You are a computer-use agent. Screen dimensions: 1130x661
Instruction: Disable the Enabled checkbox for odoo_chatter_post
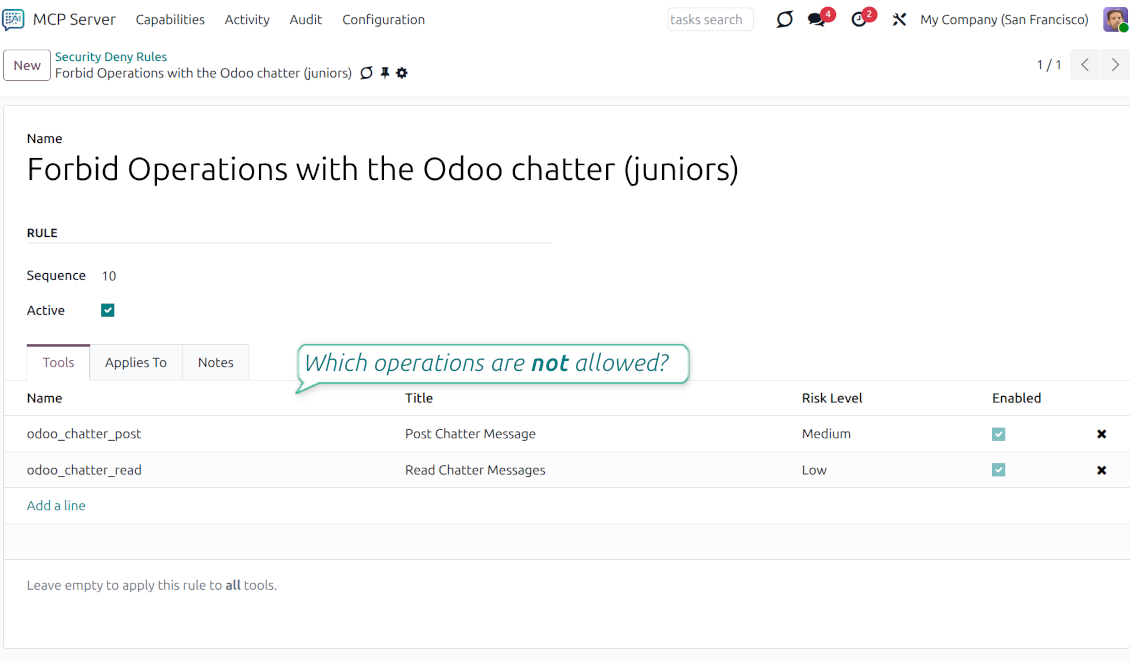pyautogui.click(x=998, y=434)
